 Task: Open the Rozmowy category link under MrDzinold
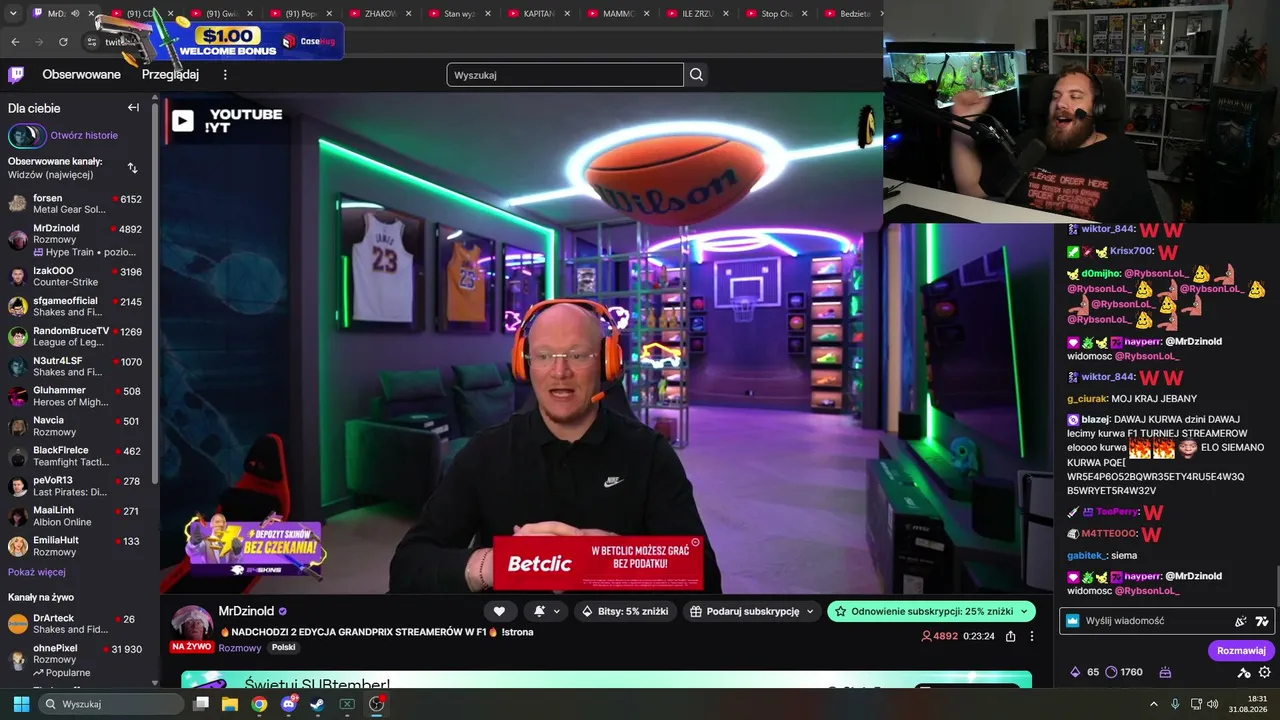(x=240, y=648)
